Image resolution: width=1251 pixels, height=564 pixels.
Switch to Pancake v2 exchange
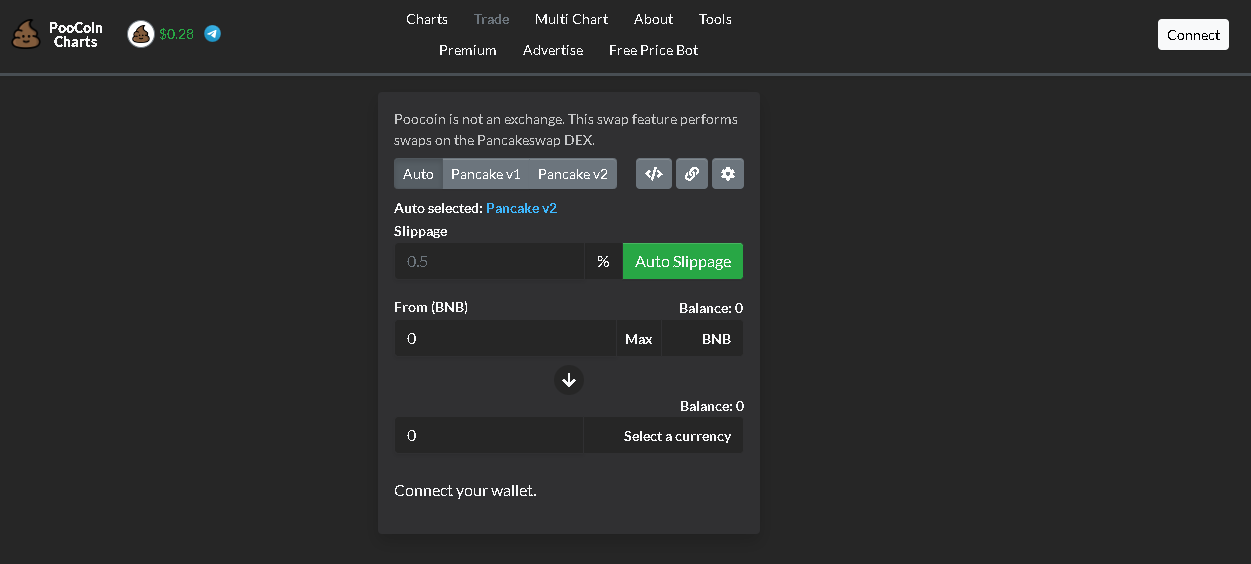coord(572,174)
